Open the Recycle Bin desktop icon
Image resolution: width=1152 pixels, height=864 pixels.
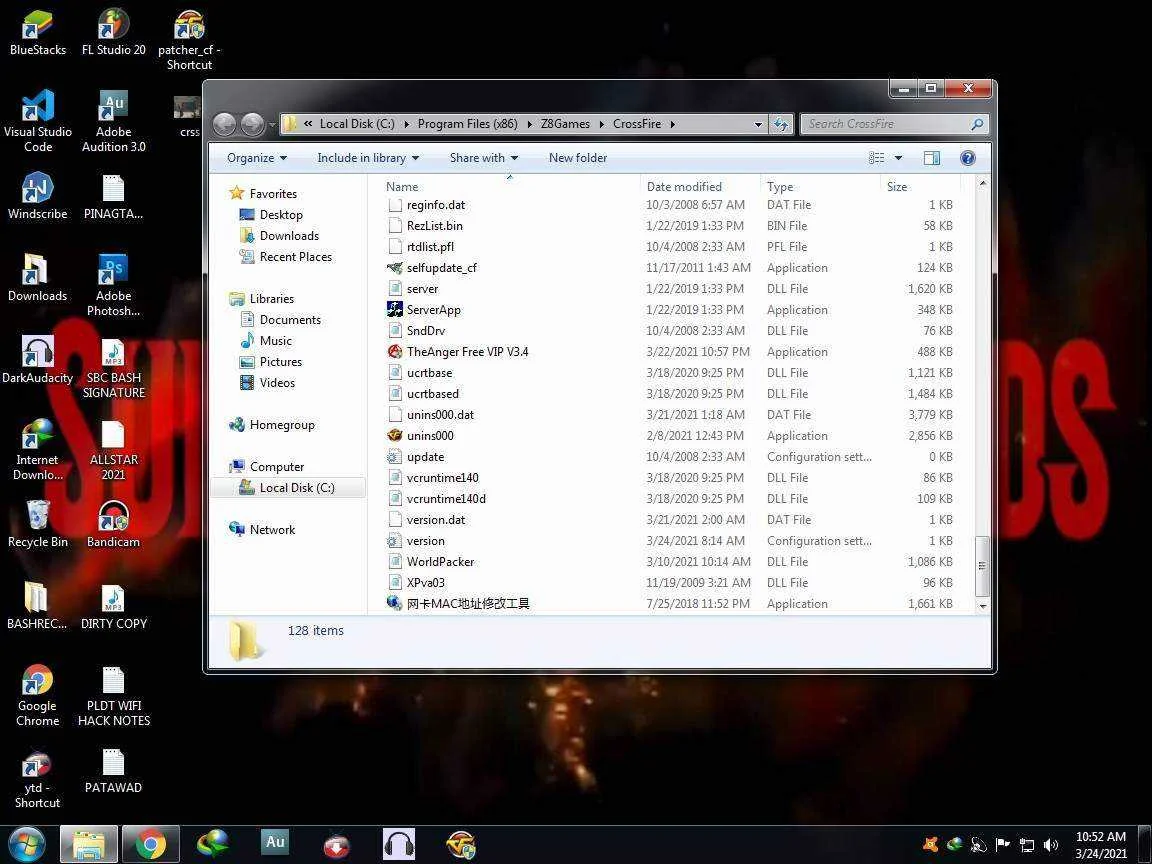click(x=37, y=524)
